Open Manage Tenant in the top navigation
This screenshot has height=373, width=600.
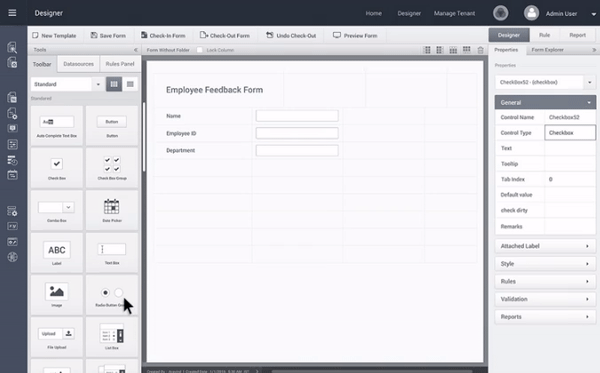(454, 13)
